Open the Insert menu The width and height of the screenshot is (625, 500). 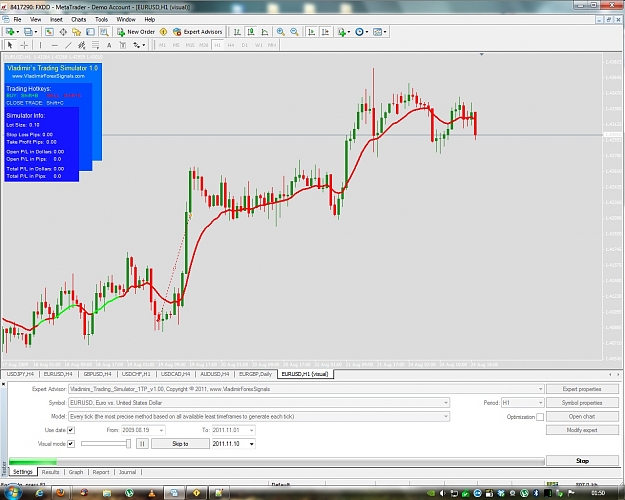point(56,19)
